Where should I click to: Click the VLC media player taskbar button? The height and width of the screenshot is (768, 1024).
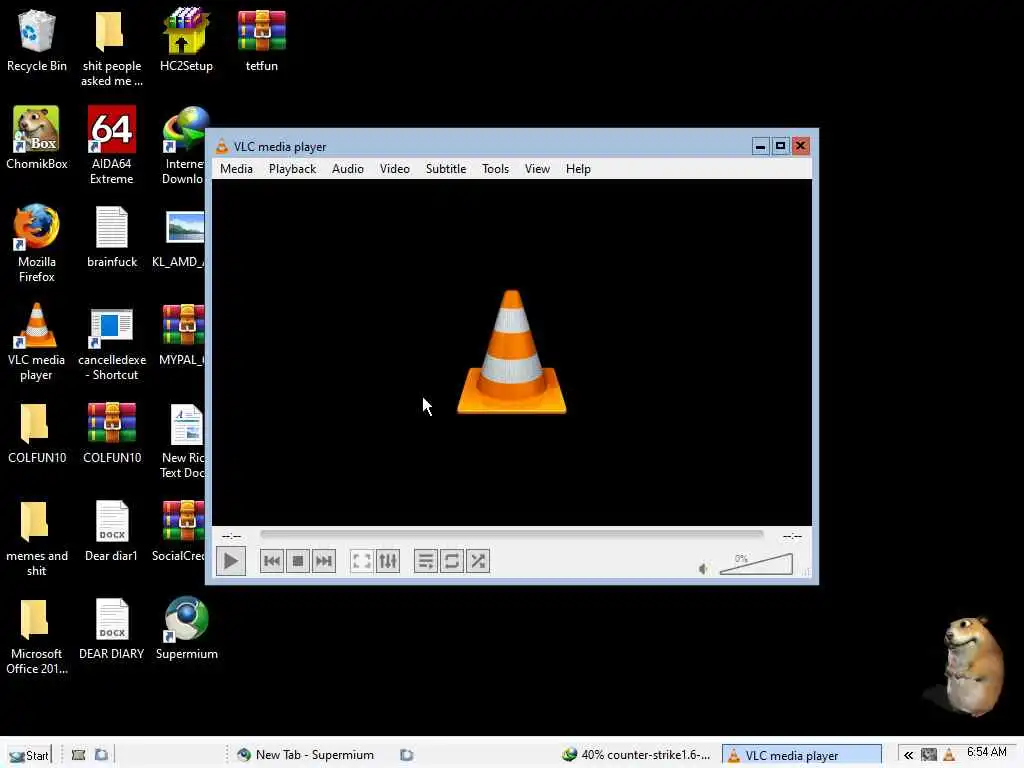pyautogui.click(x=801, y=755)
